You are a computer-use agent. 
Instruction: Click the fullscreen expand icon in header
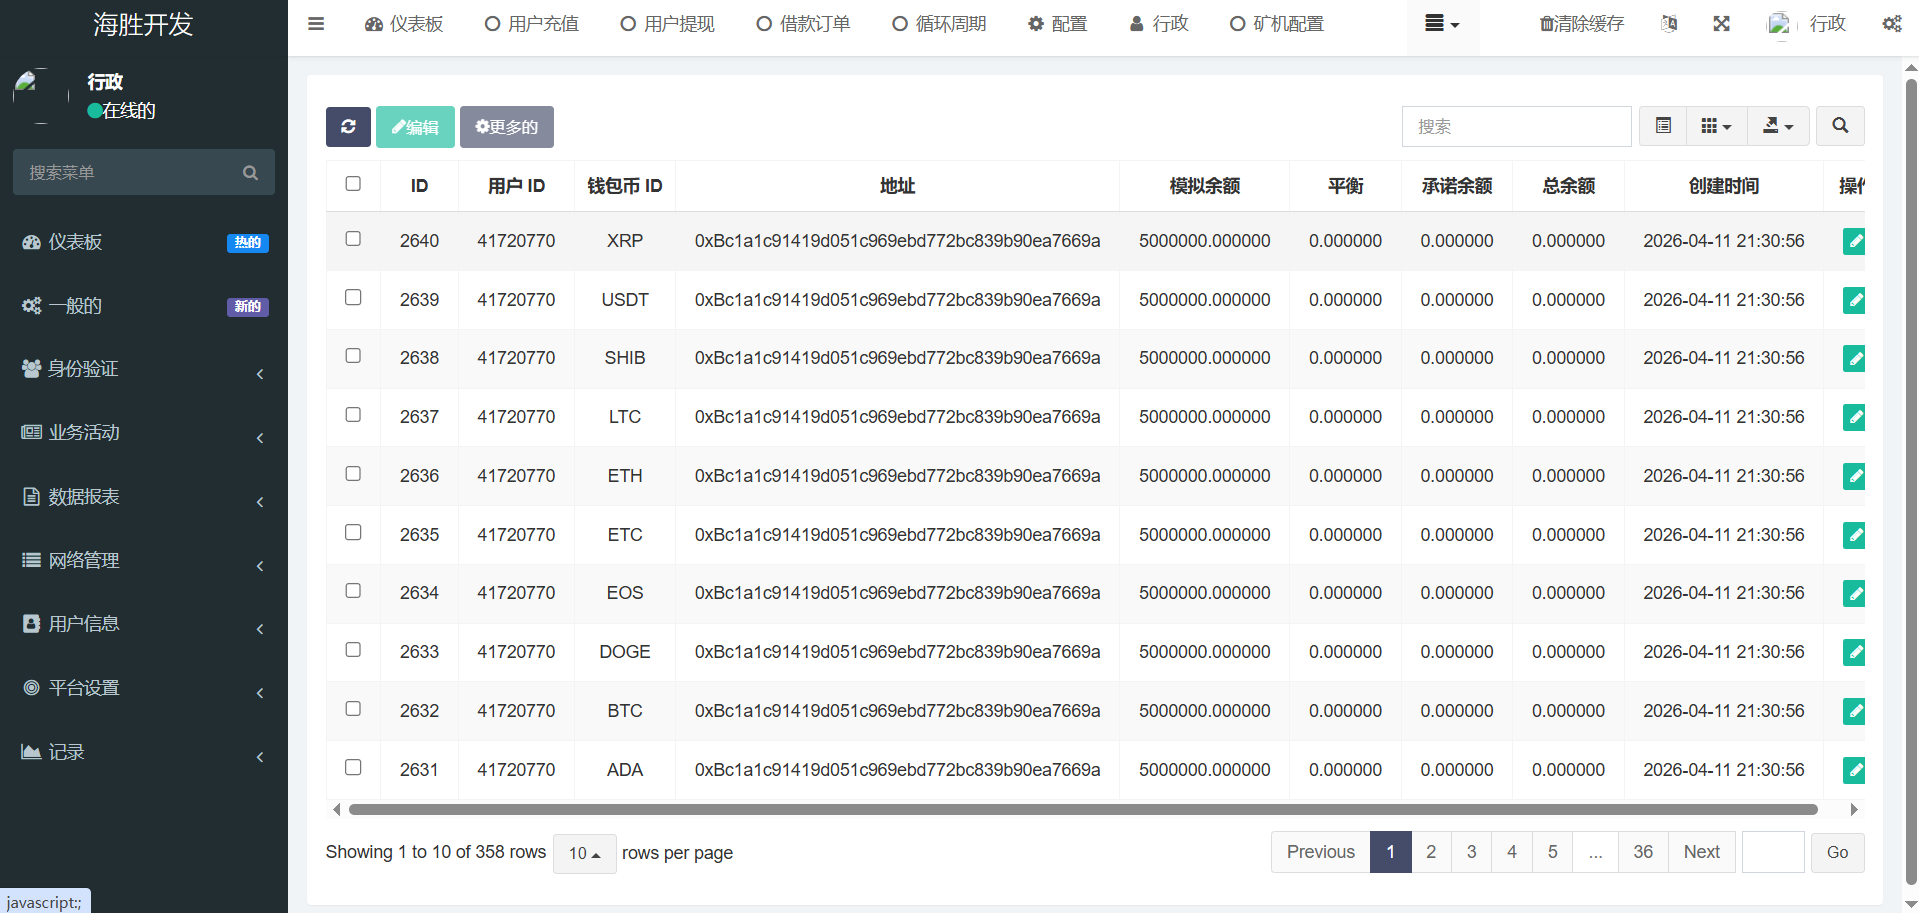pyautogui.click(x=1721, y=24)
